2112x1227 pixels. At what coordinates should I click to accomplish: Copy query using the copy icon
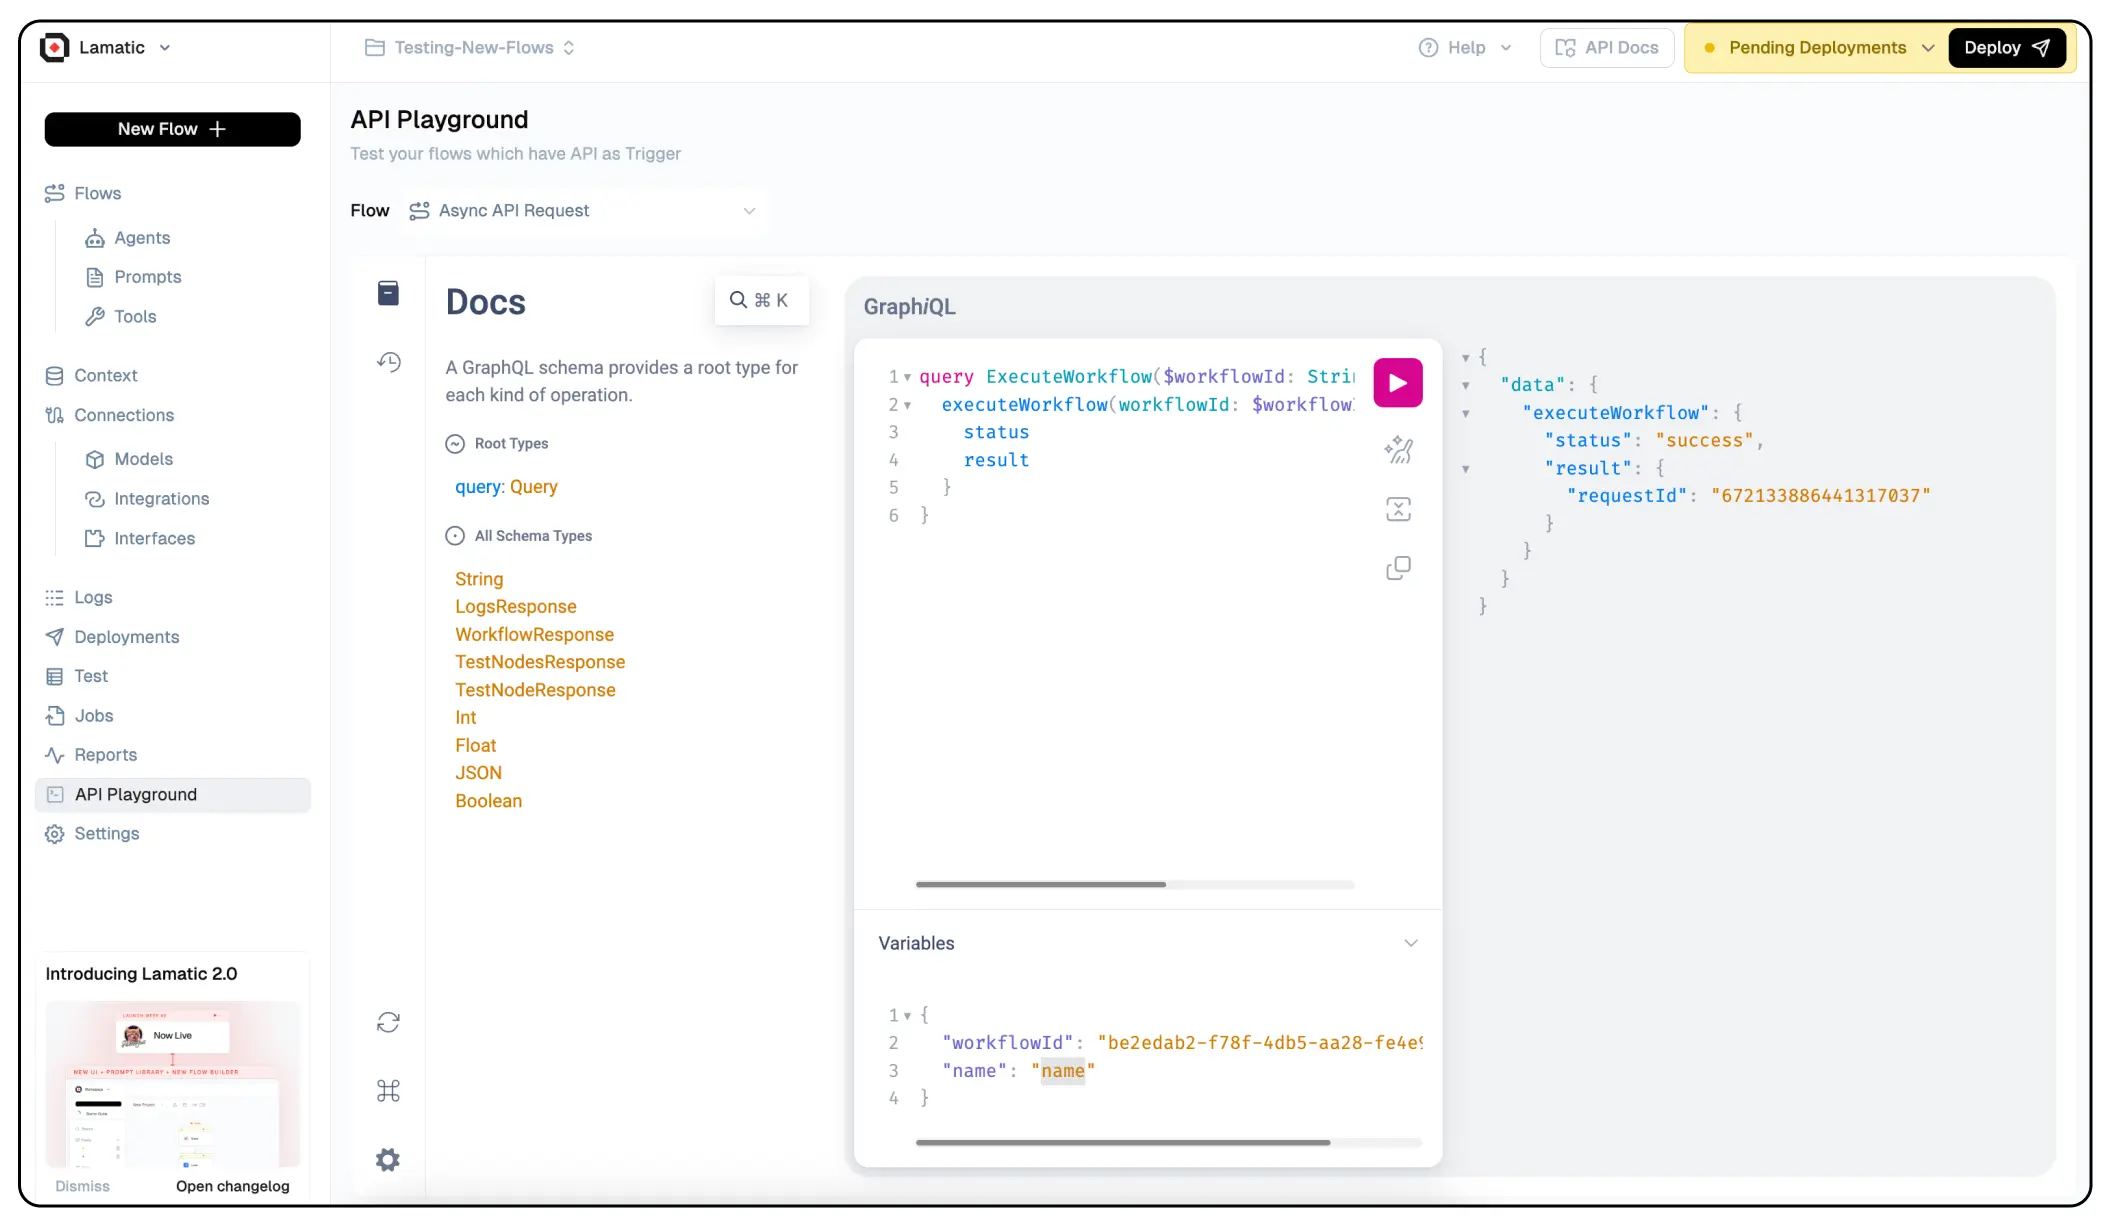coord(1398,568)
